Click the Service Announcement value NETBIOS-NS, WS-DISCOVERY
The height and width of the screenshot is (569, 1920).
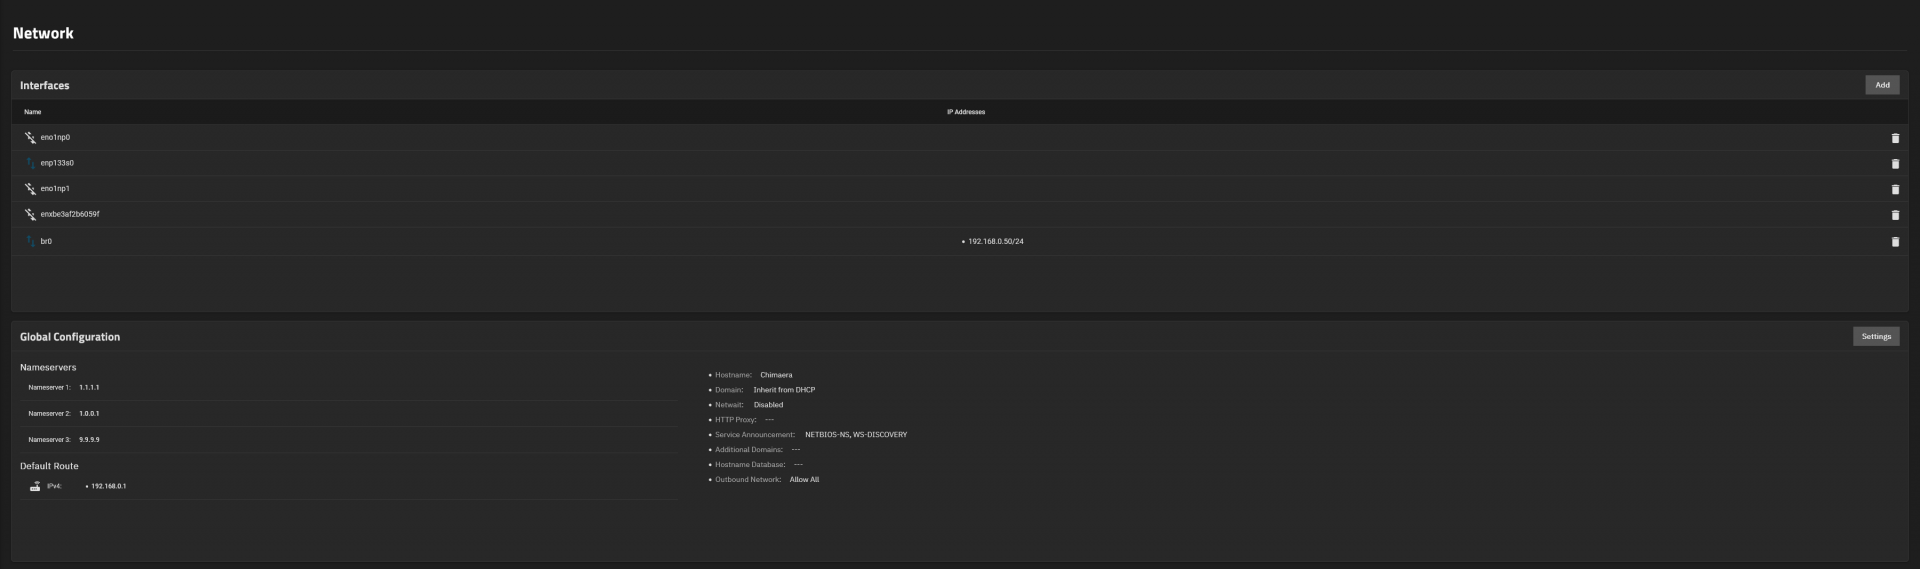pyautogui.click(x=856, y=435)
